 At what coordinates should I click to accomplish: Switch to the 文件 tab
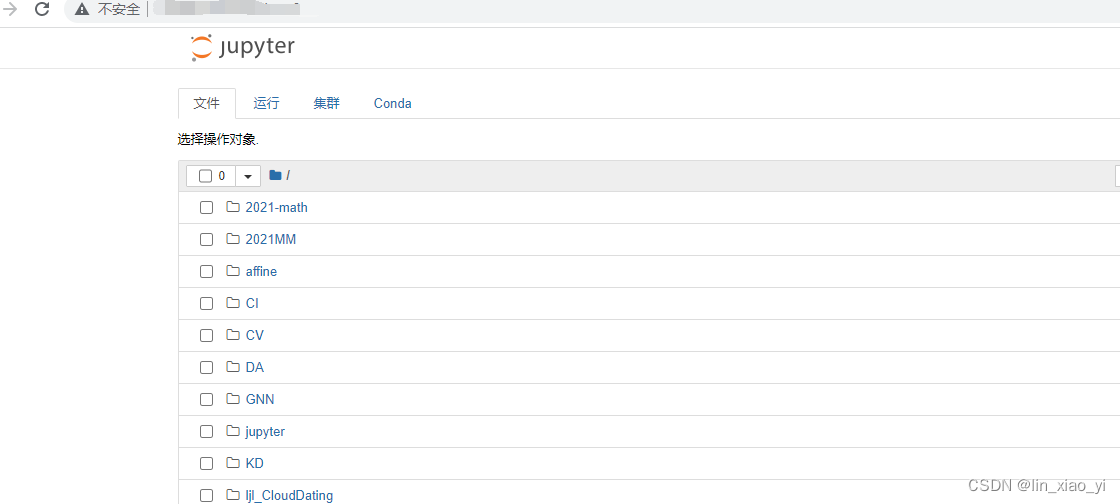(206, 104)
